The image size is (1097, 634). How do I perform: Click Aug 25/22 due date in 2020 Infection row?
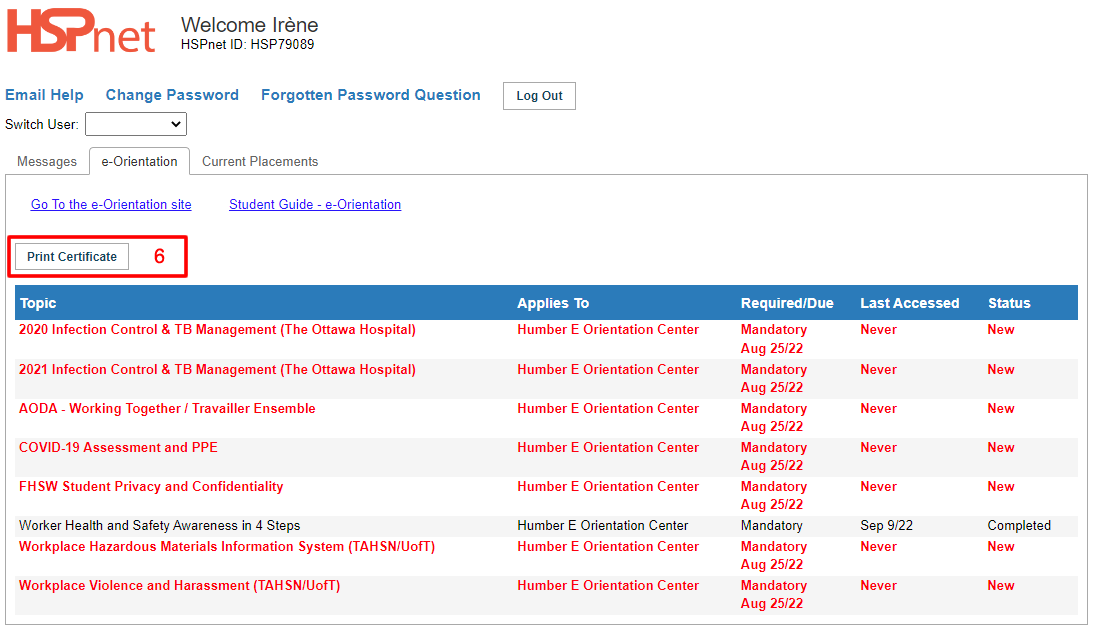tap(772, 348)
